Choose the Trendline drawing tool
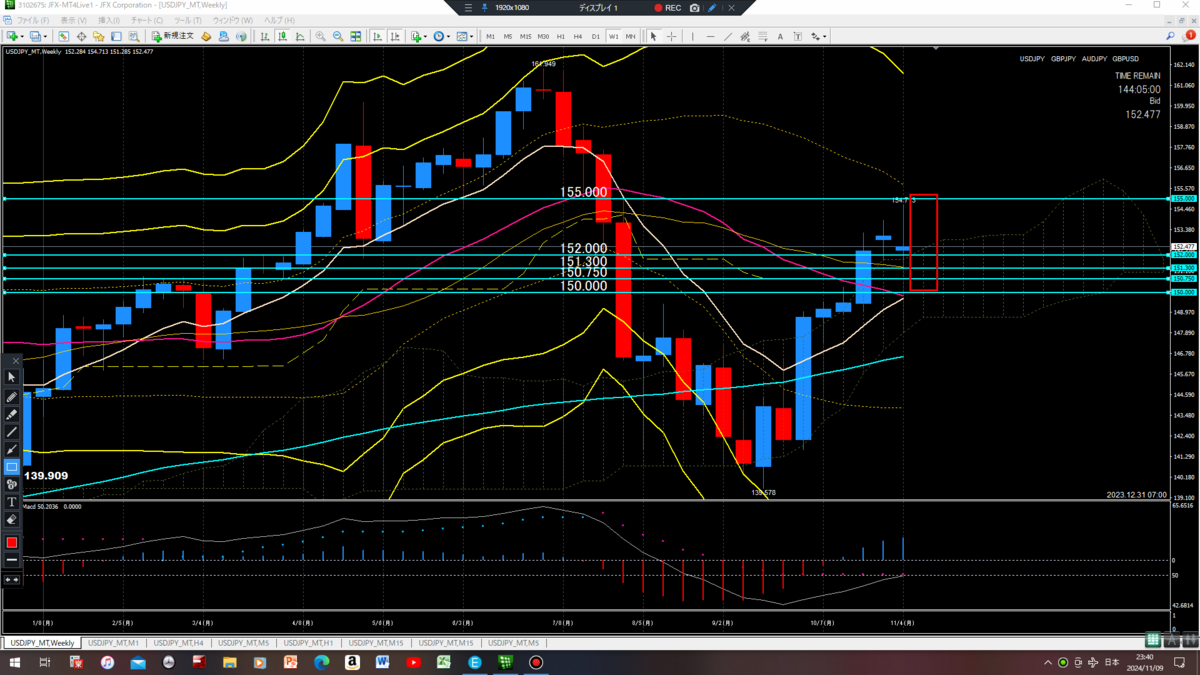Image resolution: width=1200 pixels, height=675 pixels. [x=727, y=36]
